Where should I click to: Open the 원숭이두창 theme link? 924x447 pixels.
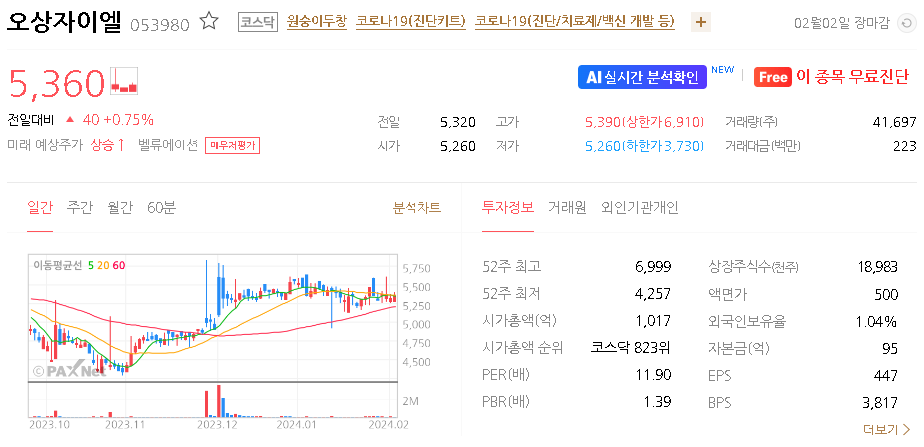[x=317, y=22]
